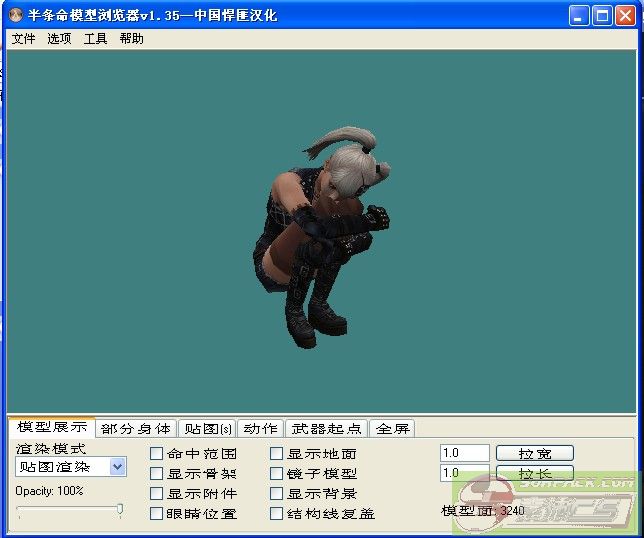Switch to the 贴图(s) tab

point(207,429)
